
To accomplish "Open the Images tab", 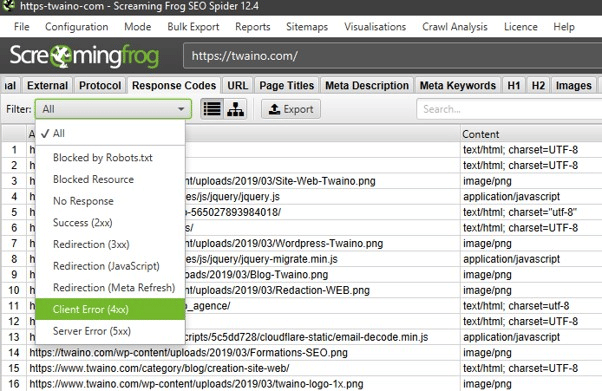I will 573,85.
